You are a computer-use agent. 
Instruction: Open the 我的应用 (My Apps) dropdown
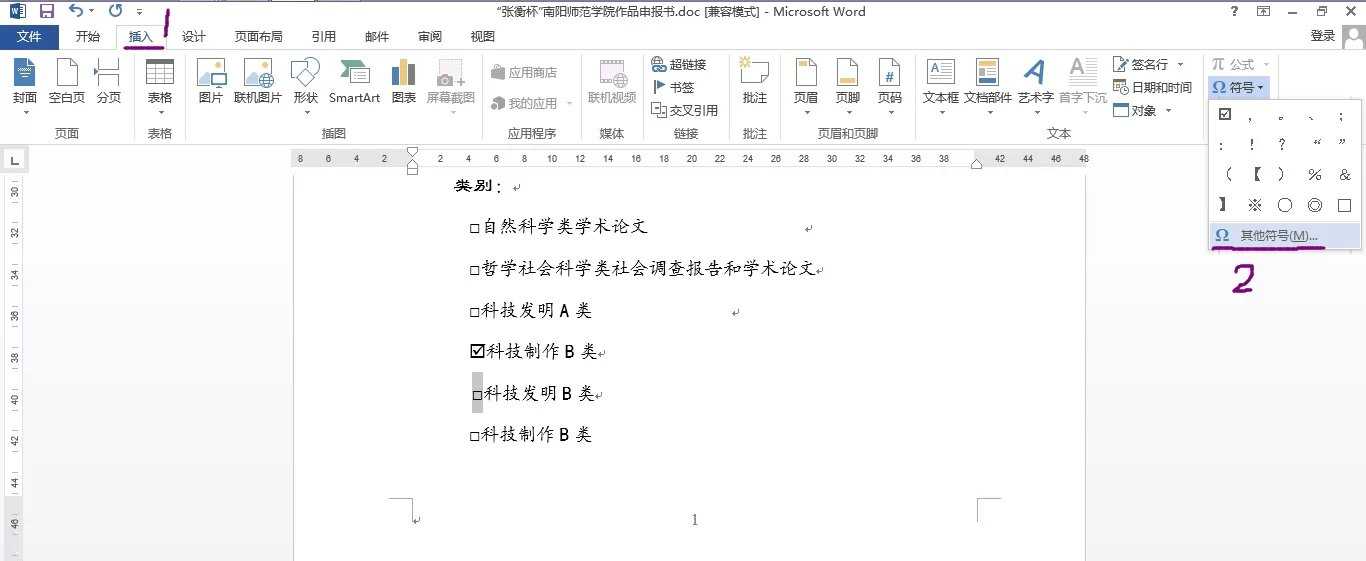point(531,103)
